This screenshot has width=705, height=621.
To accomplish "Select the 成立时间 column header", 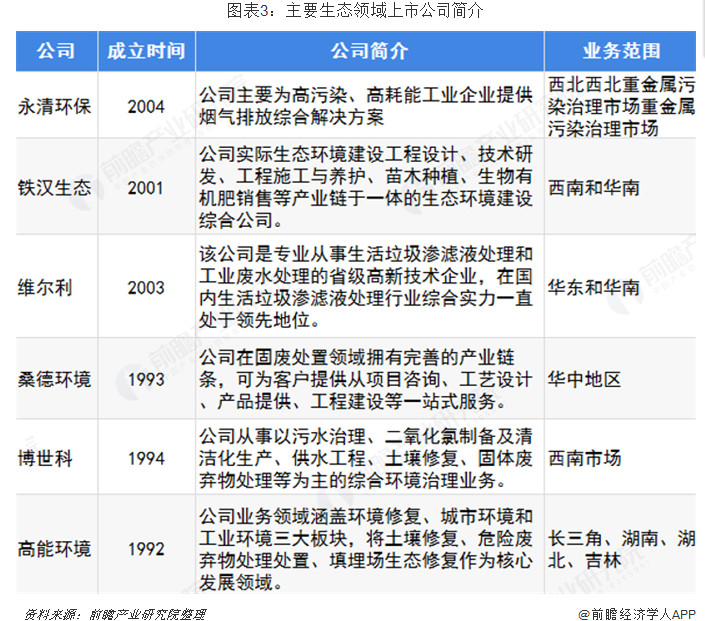I will 146,50.
